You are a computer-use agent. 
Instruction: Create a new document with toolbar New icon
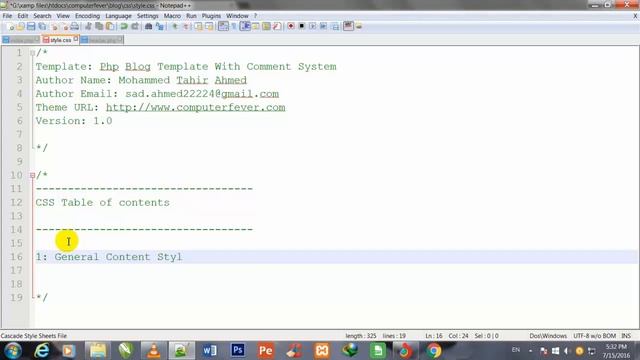(x=11, y=26)
